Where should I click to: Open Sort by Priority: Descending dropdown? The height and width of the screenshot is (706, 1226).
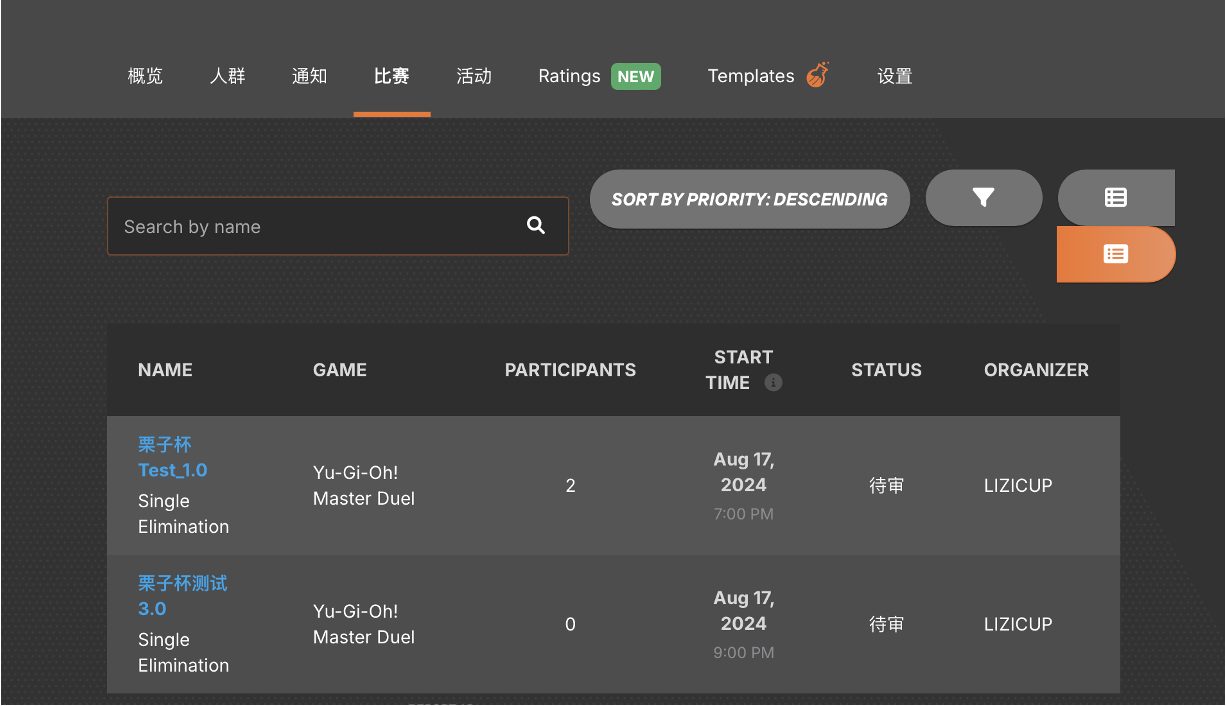749,199
